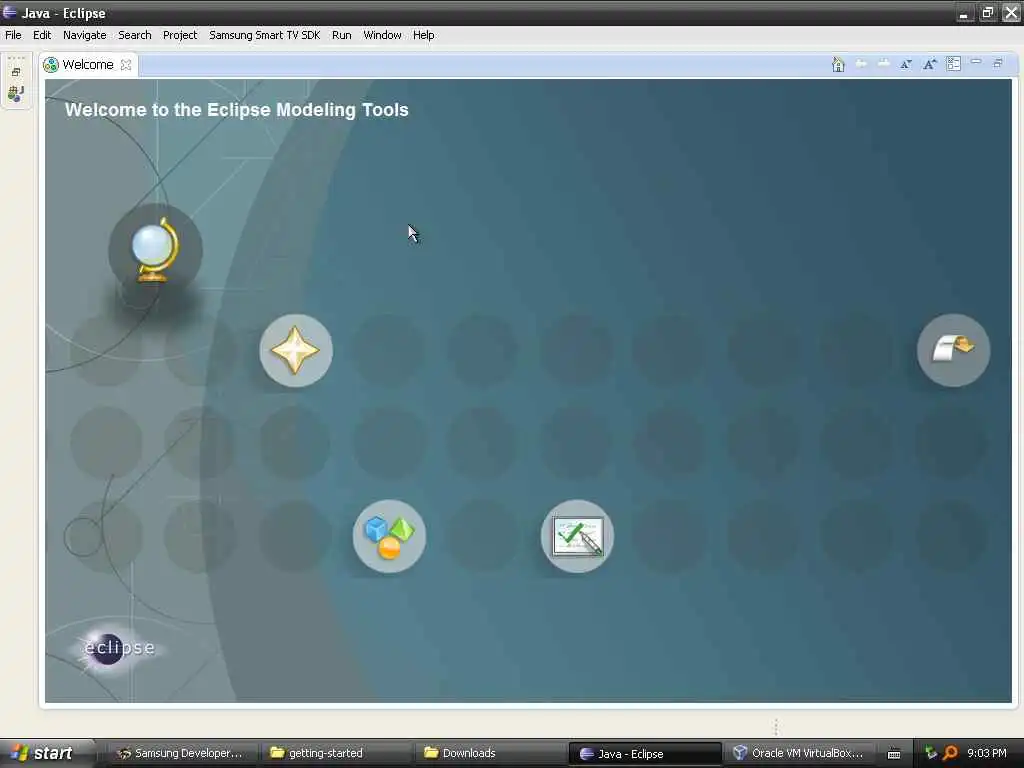
Task: Click the restore icon in left trim bar
Action: coord(16,72)
